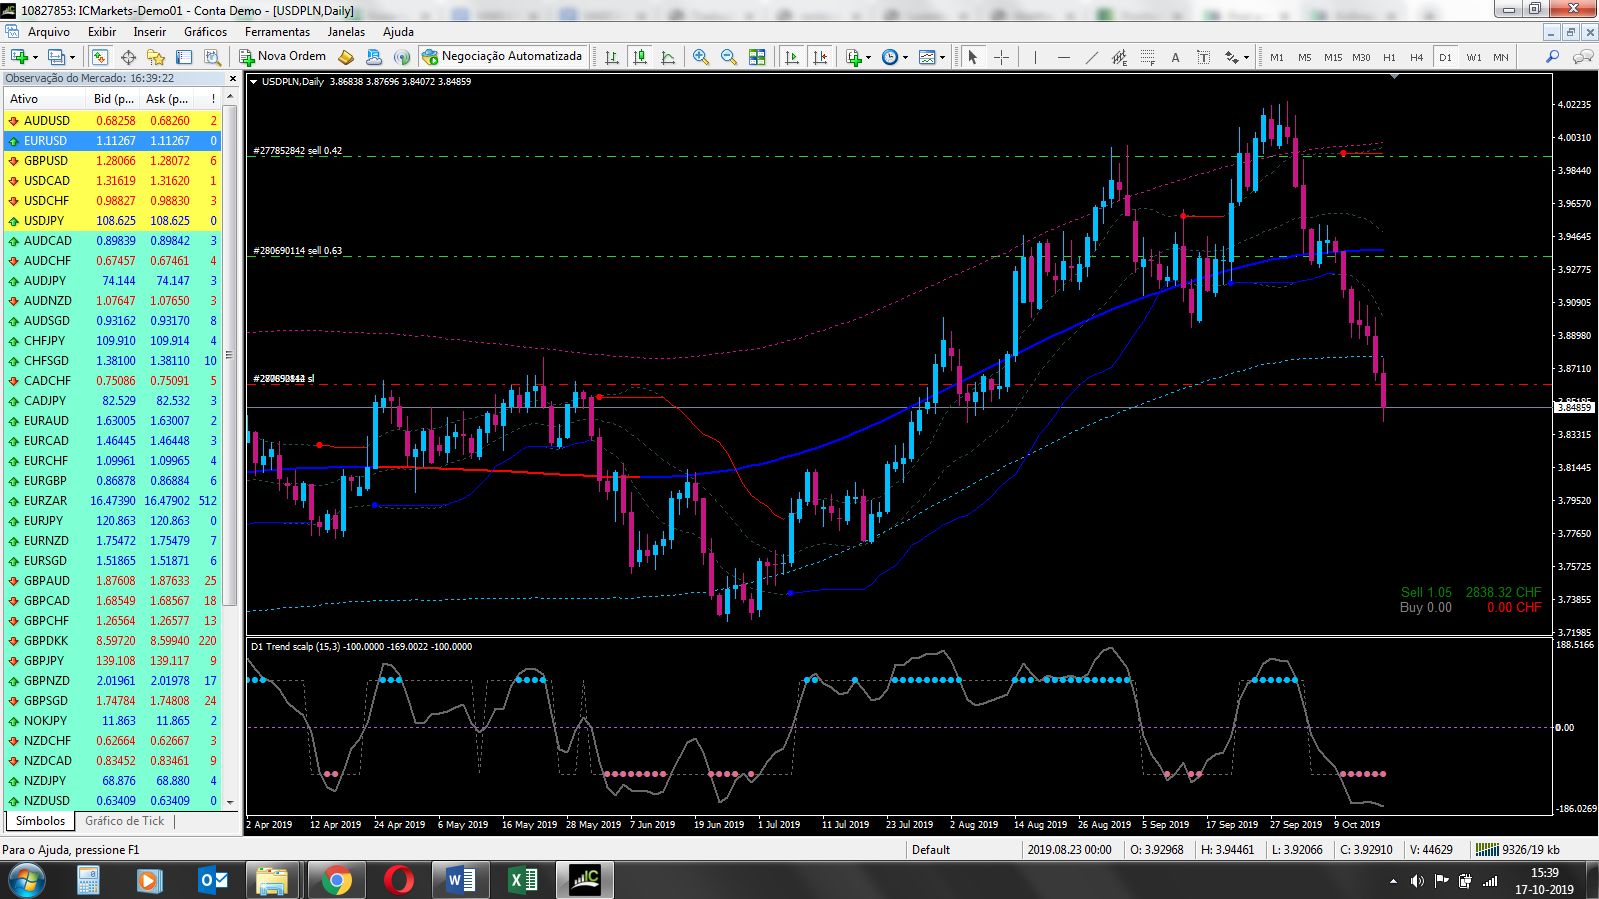Click market watch vertical scrollbar down arrow
Screen dimensions: 1599x899
230,802
